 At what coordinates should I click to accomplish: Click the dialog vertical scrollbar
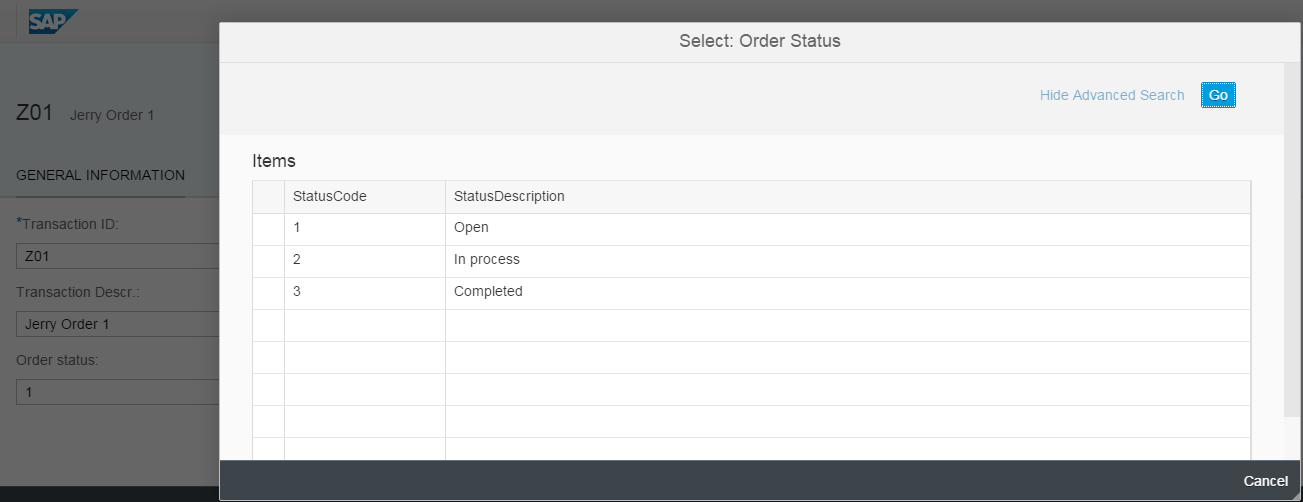tap(1293, 240)
